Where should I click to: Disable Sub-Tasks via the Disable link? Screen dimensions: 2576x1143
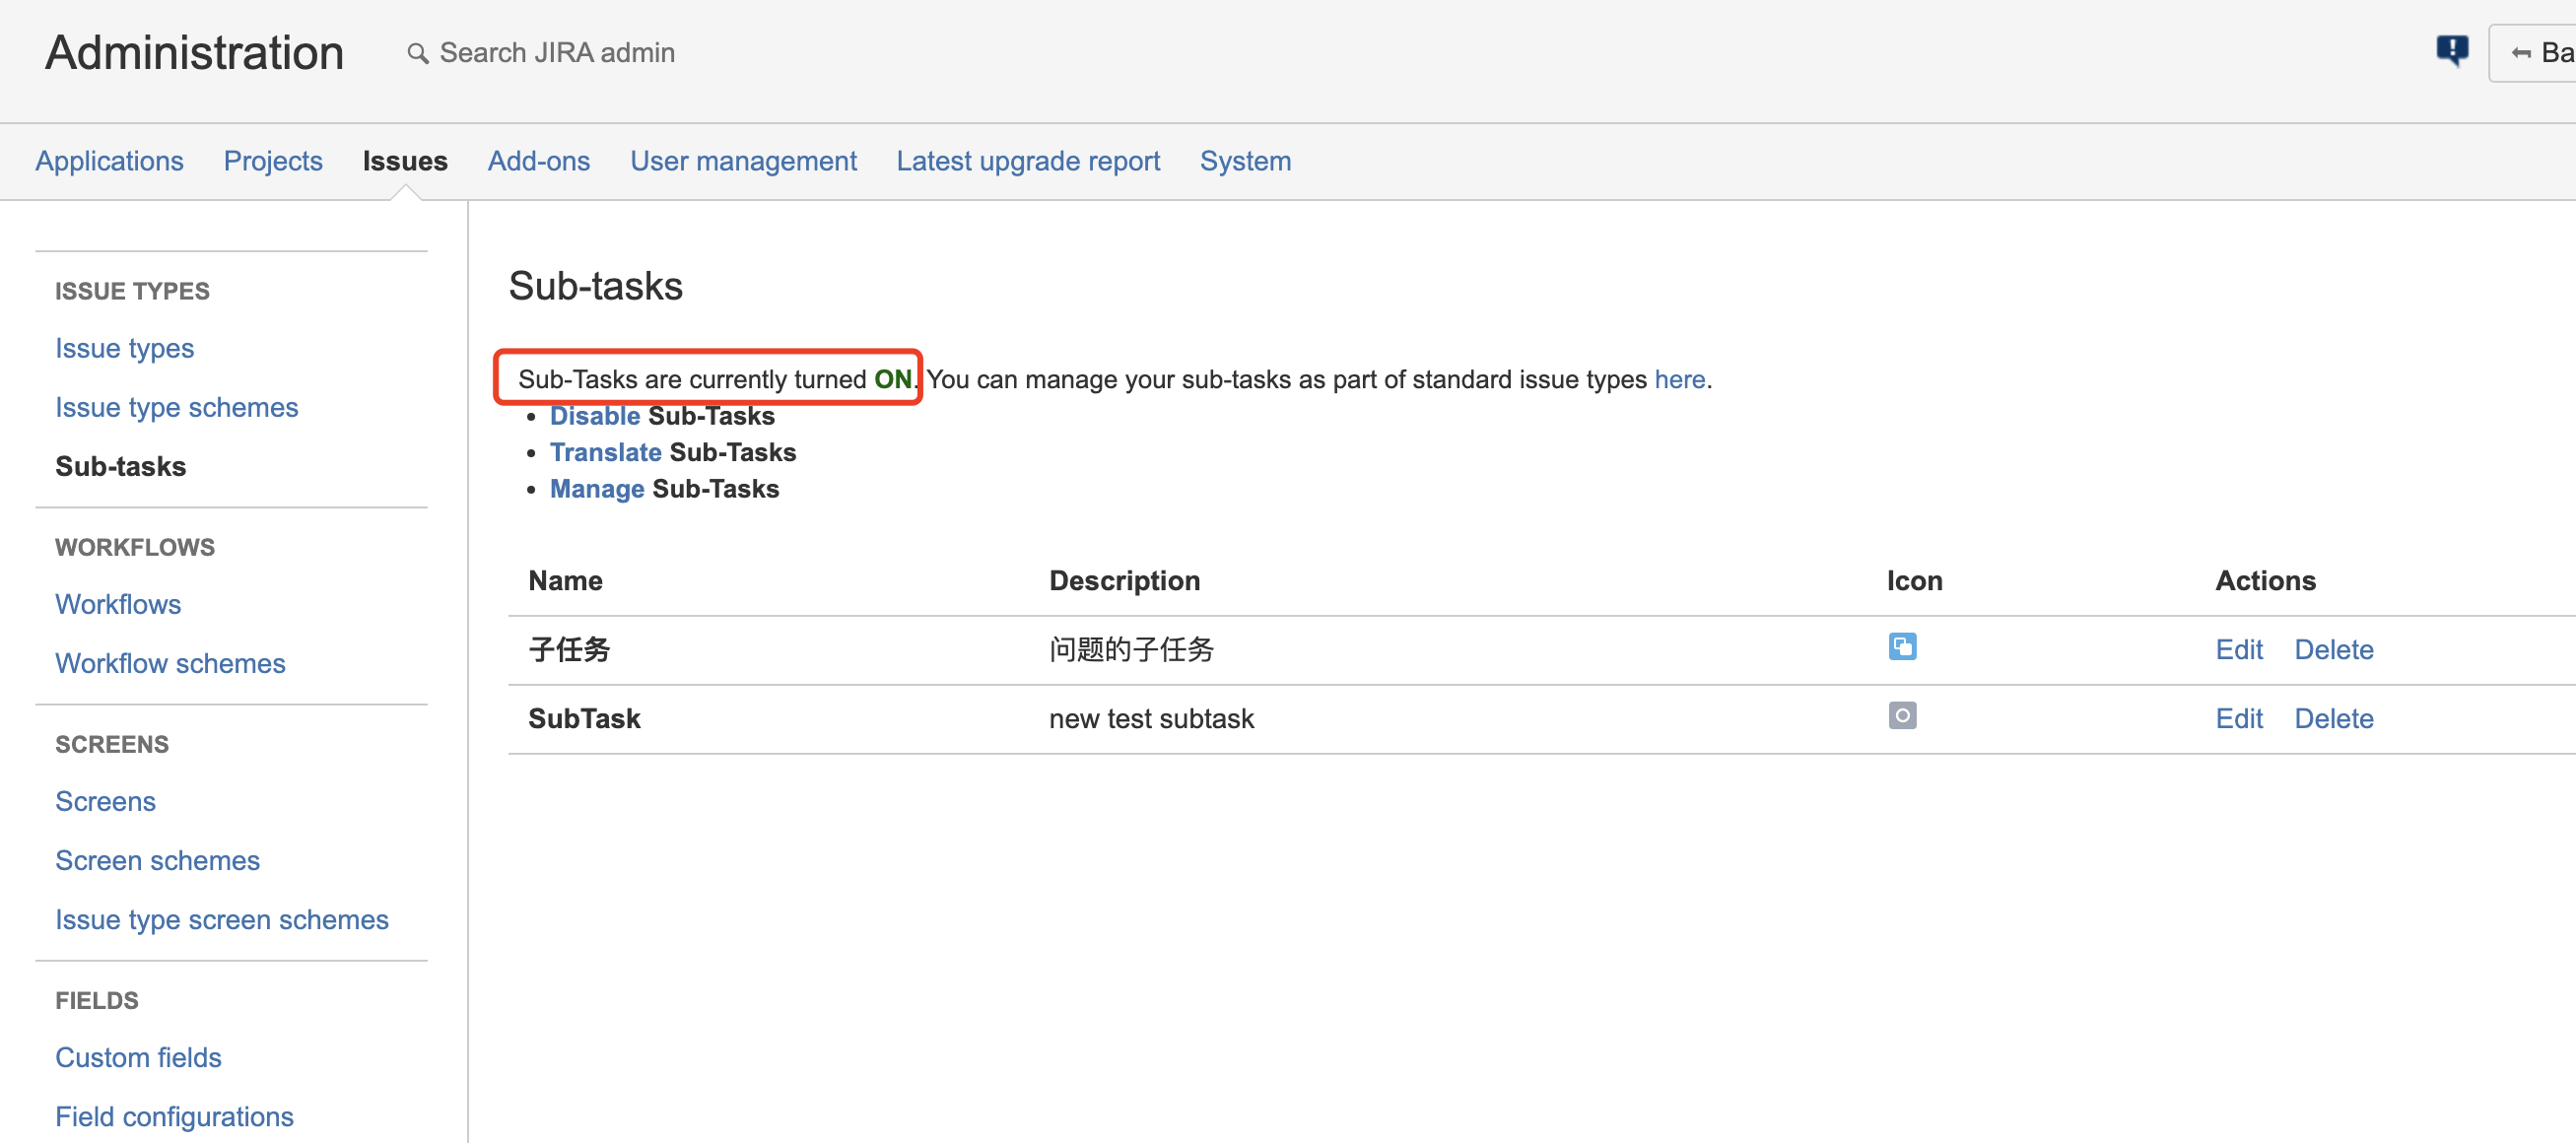(594, 416)
